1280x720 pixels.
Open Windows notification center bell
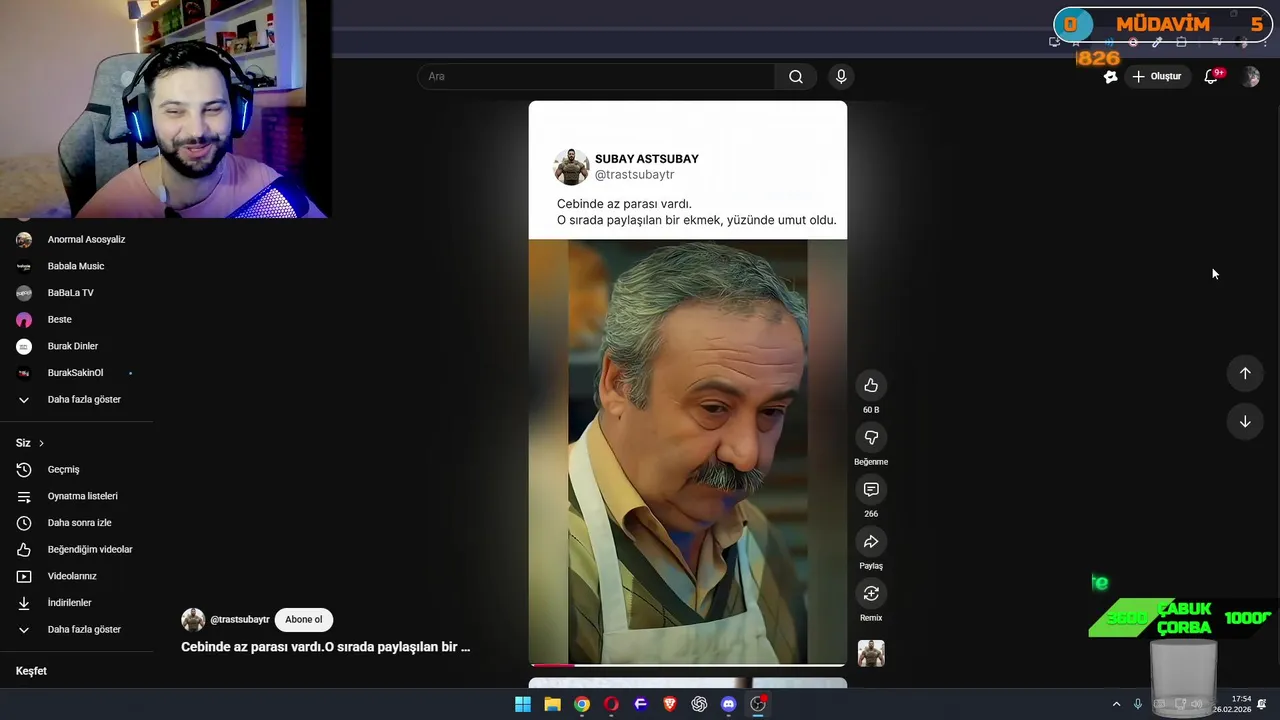(1262, 704)
